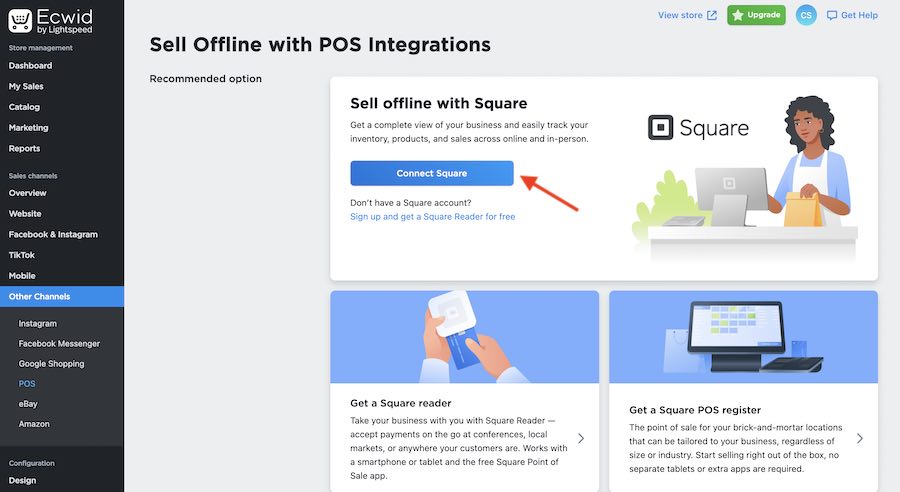Open the Instagram sub-item

tap(37, 324)
